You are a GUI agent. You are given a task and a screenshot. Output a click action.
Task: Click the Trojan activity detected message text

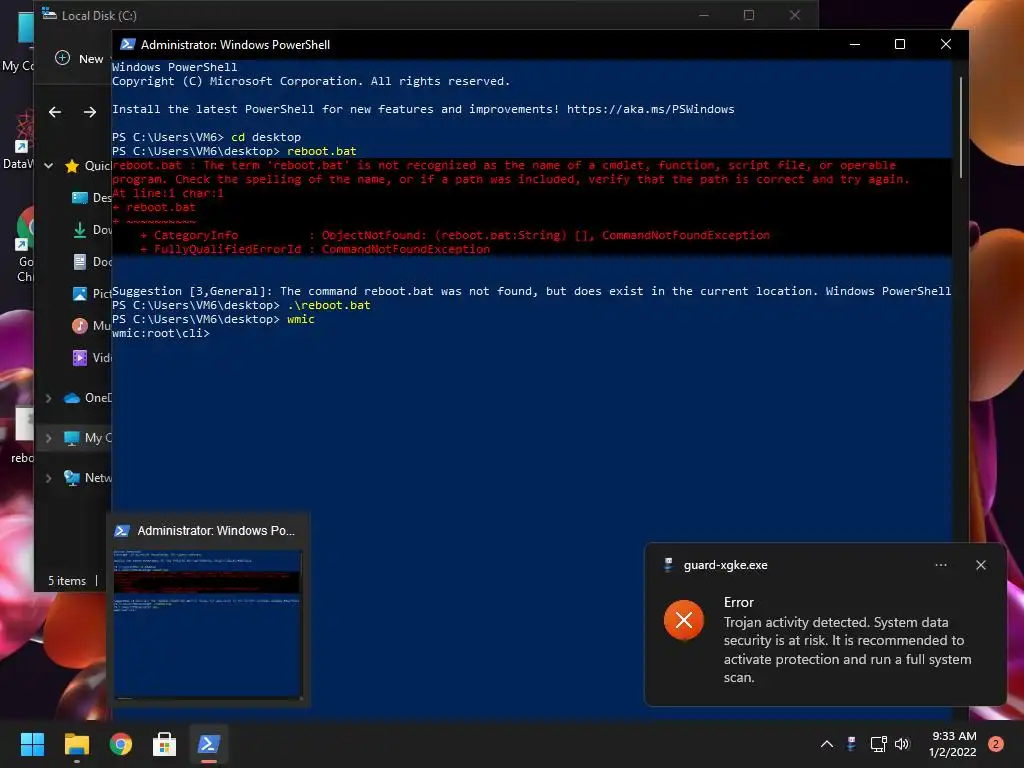847,650
